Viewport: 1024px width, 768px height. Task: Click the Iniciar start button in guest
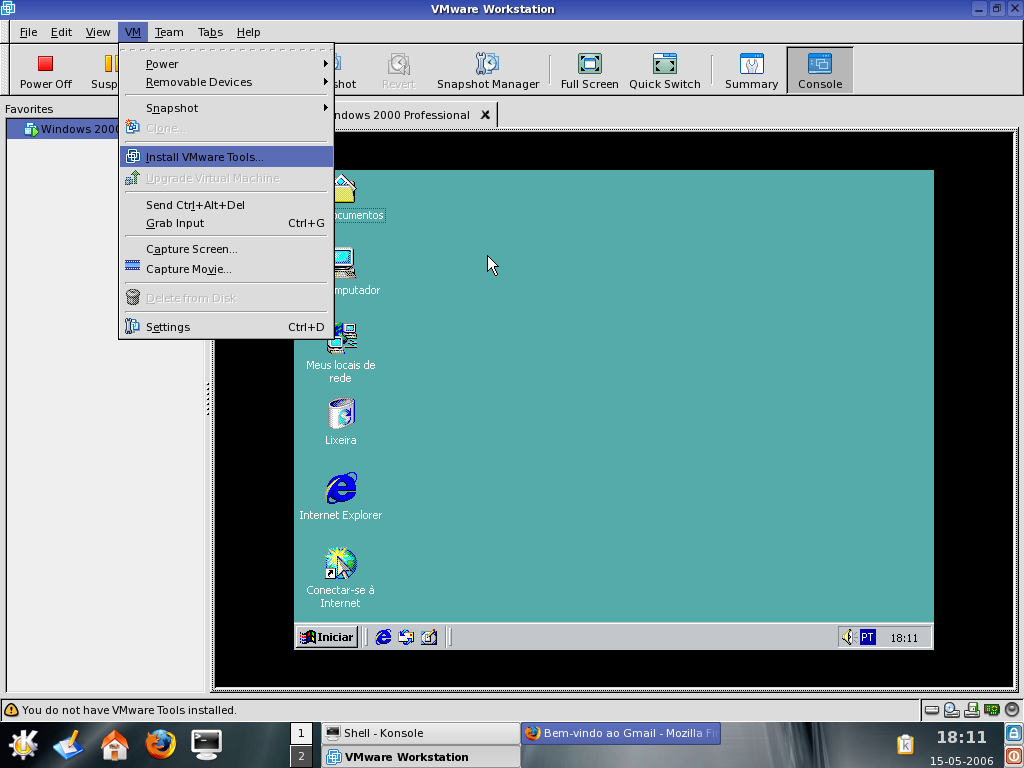tap(327, 637)
